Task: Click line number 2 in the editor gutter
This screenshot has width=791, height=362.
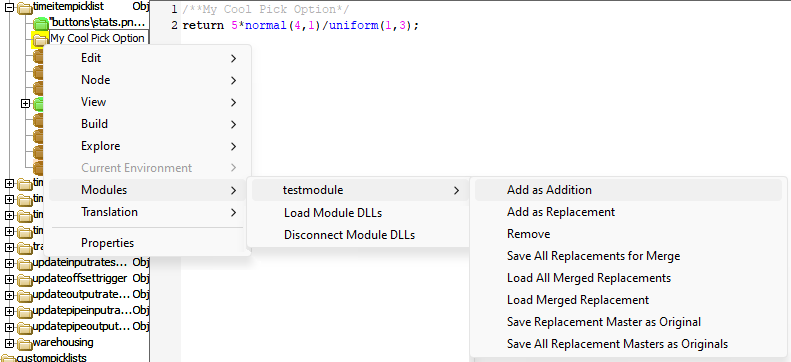Action: [174, 25]
